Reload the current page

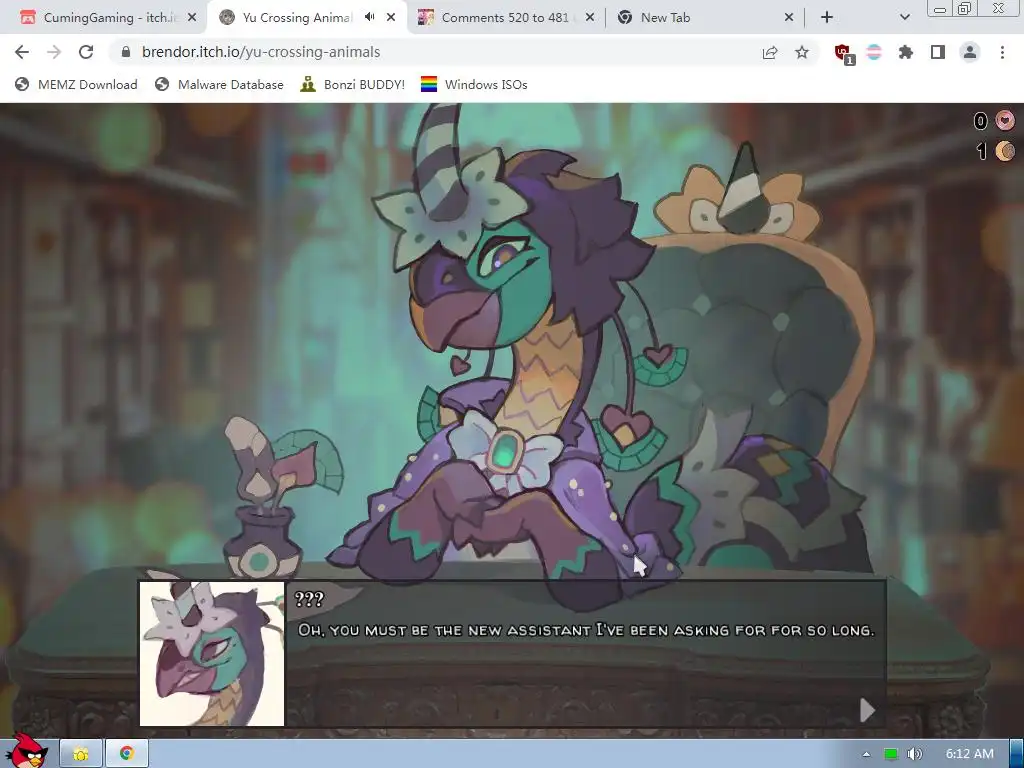[86, 52]
